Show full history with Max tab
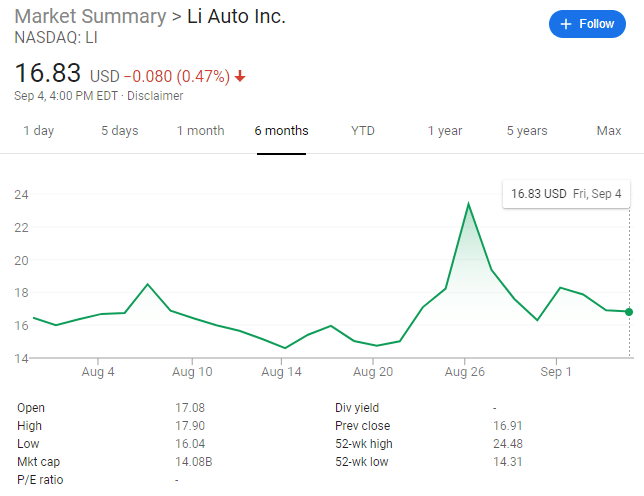 (609, 131)
